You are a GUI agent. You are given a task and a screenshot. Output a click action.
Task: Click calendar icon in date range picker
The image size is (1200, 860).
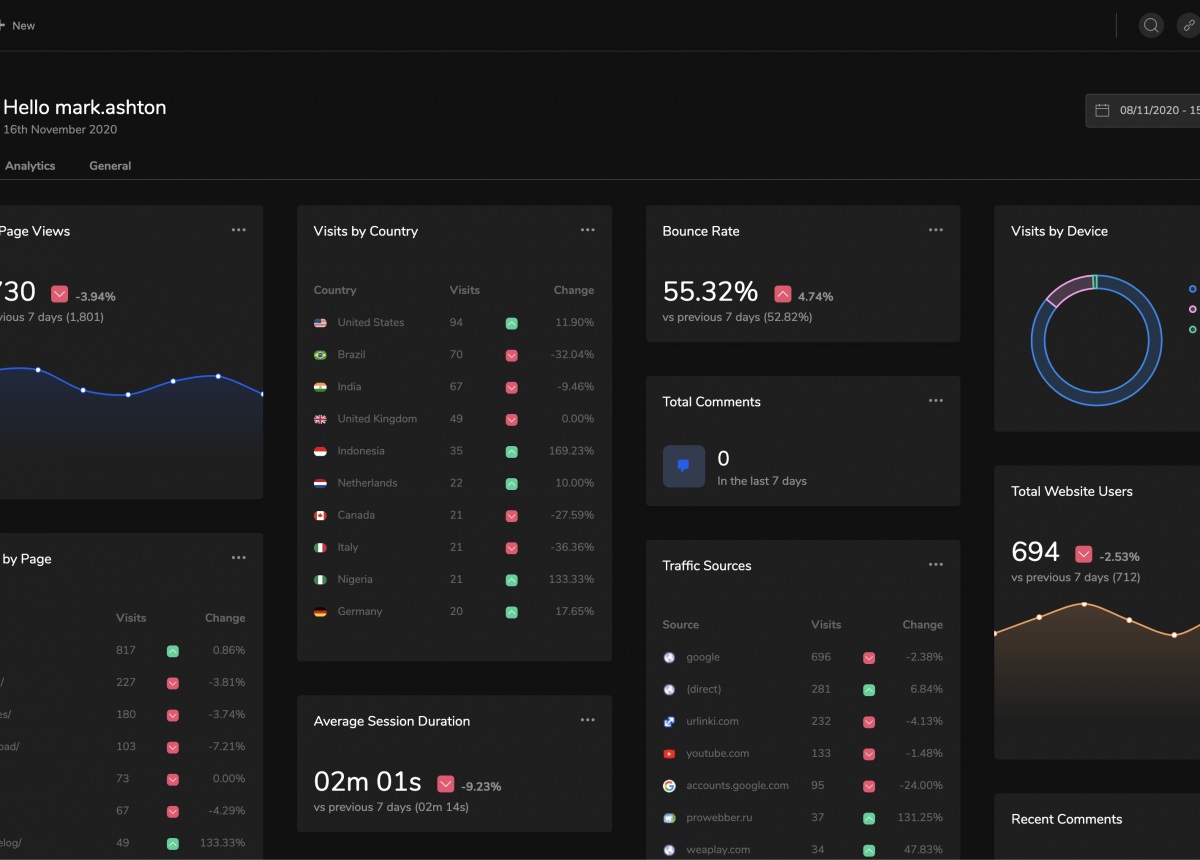[1102, 110]
